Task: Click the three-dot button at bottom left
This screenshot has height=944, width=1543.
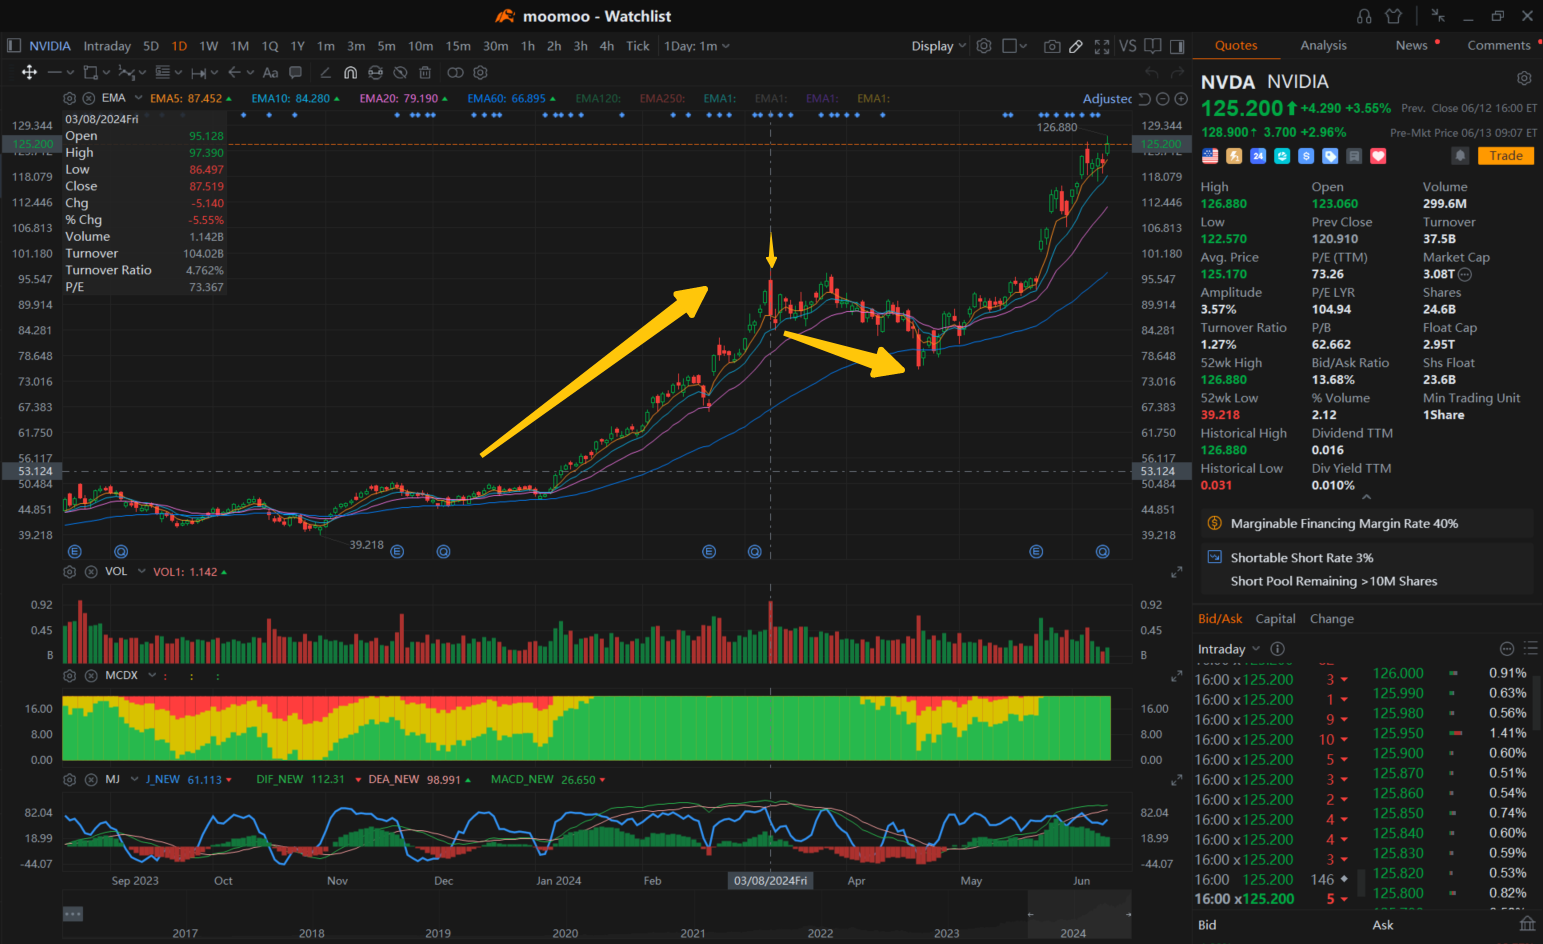Action: pyautogui.click(x=72, y=913)
